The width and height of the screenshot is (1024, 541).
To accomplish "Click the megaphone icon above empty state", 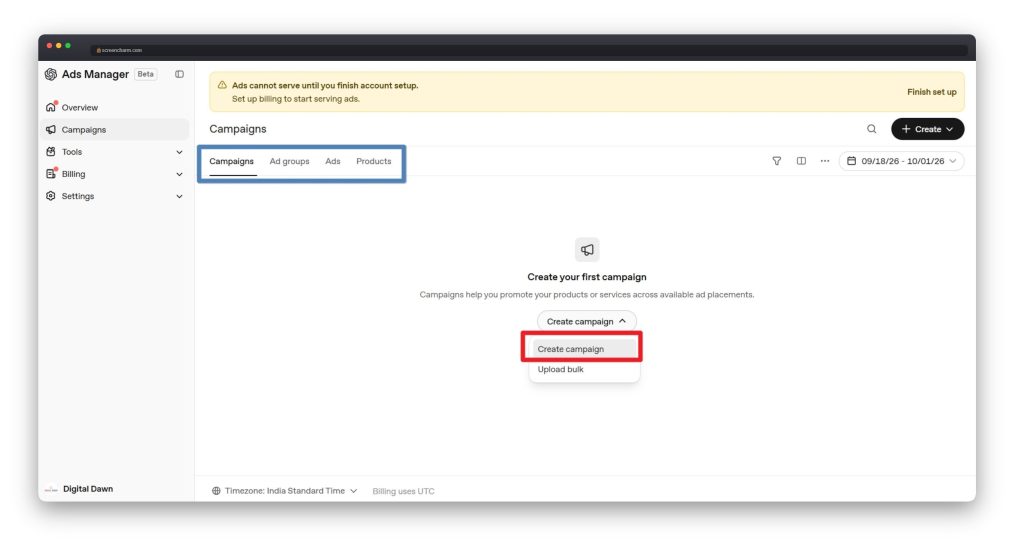I will click(587, 250).
